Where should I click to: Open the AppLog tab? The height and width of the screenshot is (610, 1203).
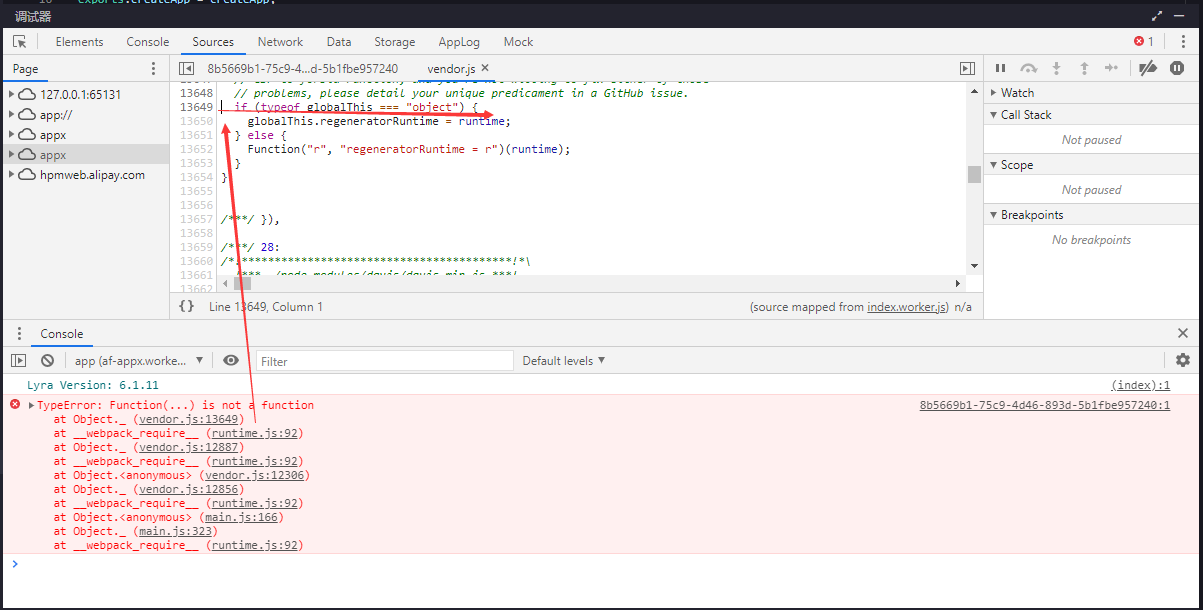459,42
